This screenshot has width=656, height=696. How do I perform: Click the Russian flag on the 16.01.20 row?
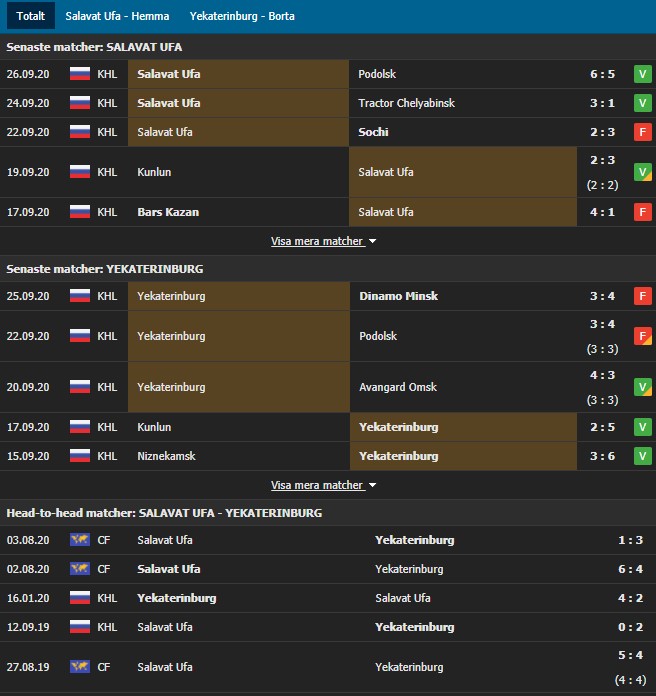point(80,598)
